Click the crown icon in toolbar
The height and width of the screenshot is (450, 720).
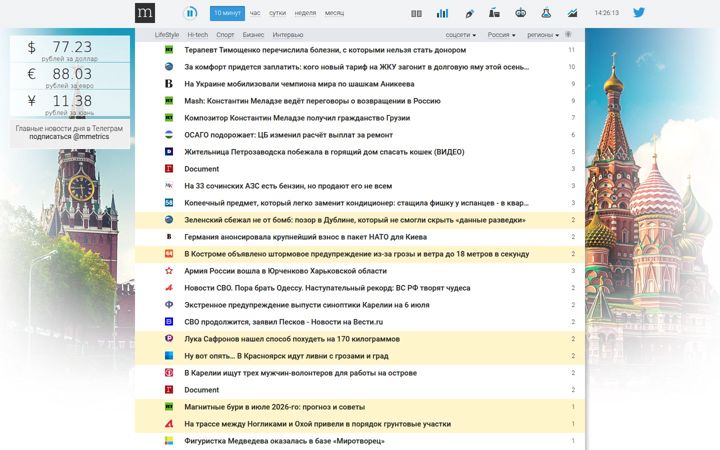520,13
